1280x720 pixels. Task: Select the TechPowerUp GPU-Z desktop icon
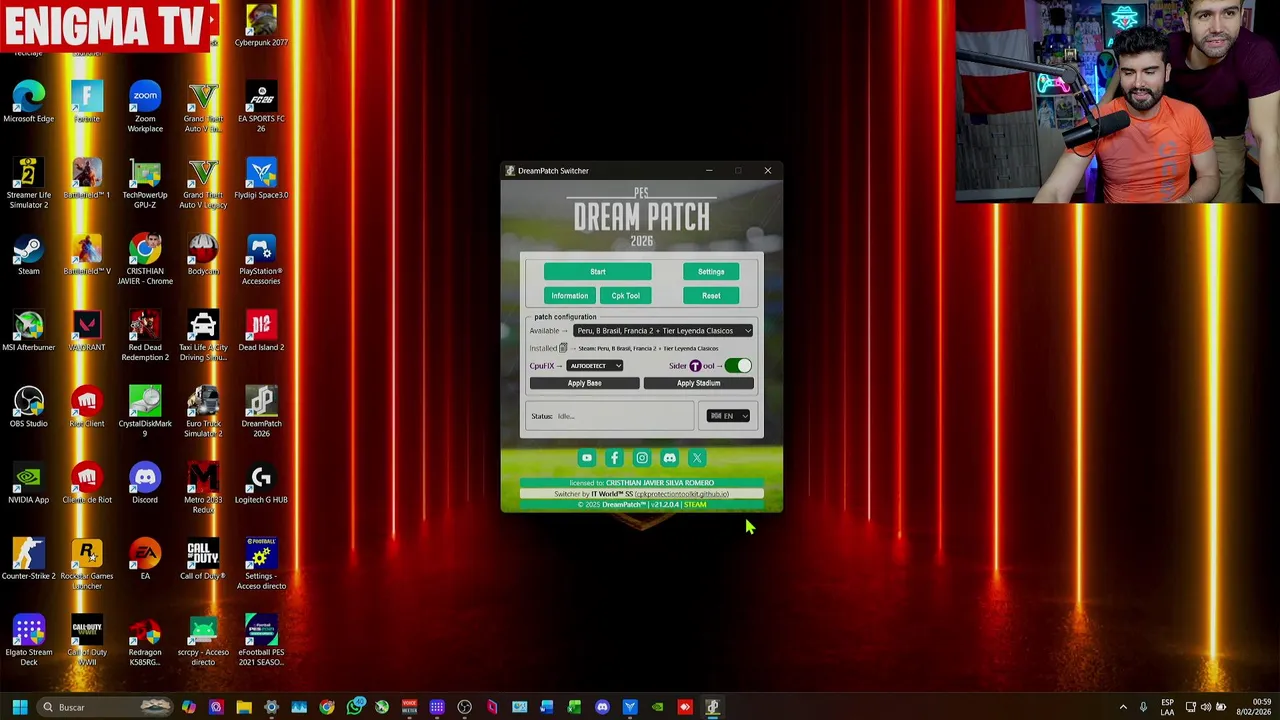pyautogui.click(x=145, y=182)
